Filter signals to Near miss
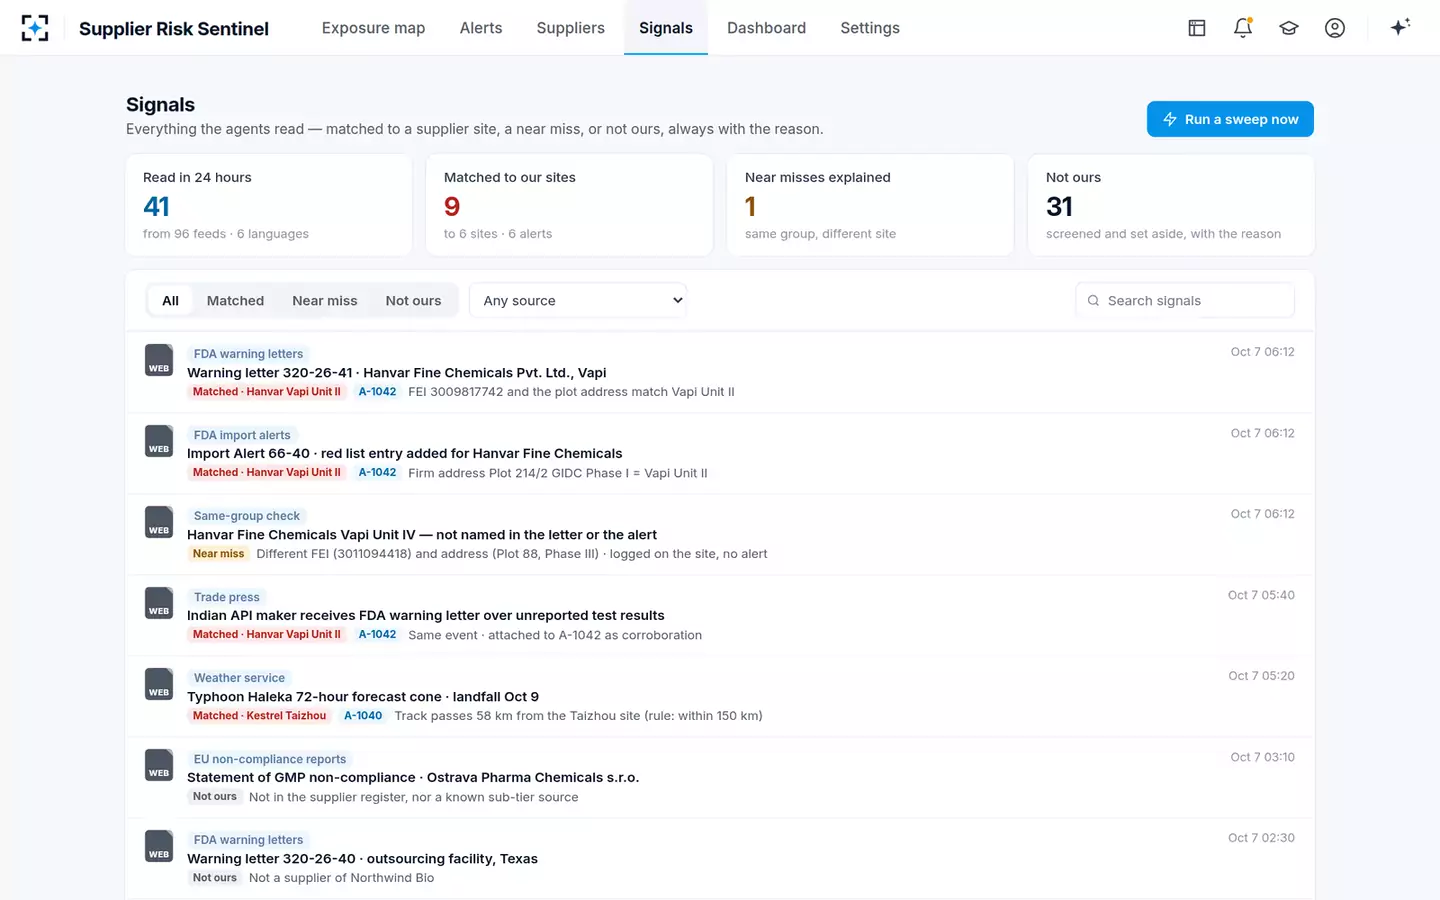The height and width of the screenshot is (900, 1440). (325, 301)
